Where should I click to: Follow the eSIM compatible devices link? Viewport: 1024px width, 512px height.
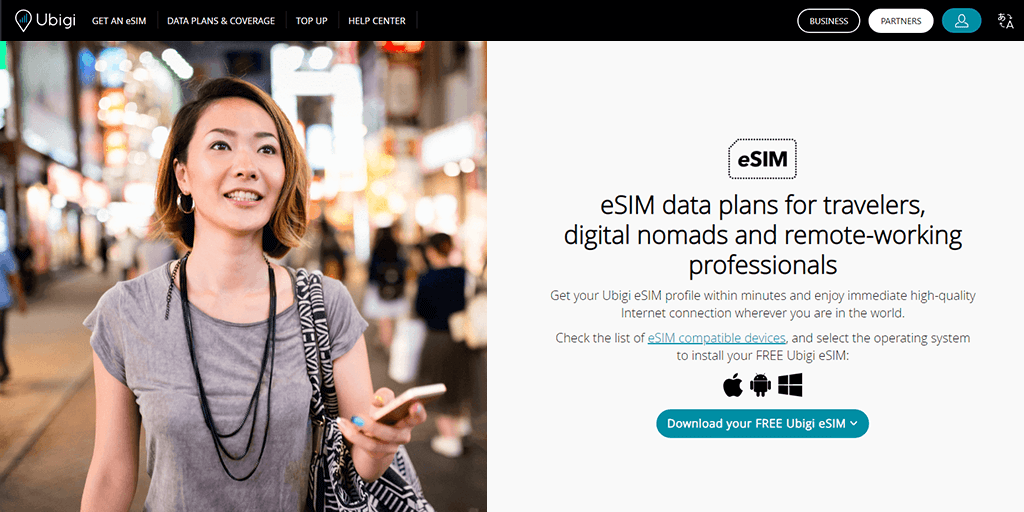(716, 338)
